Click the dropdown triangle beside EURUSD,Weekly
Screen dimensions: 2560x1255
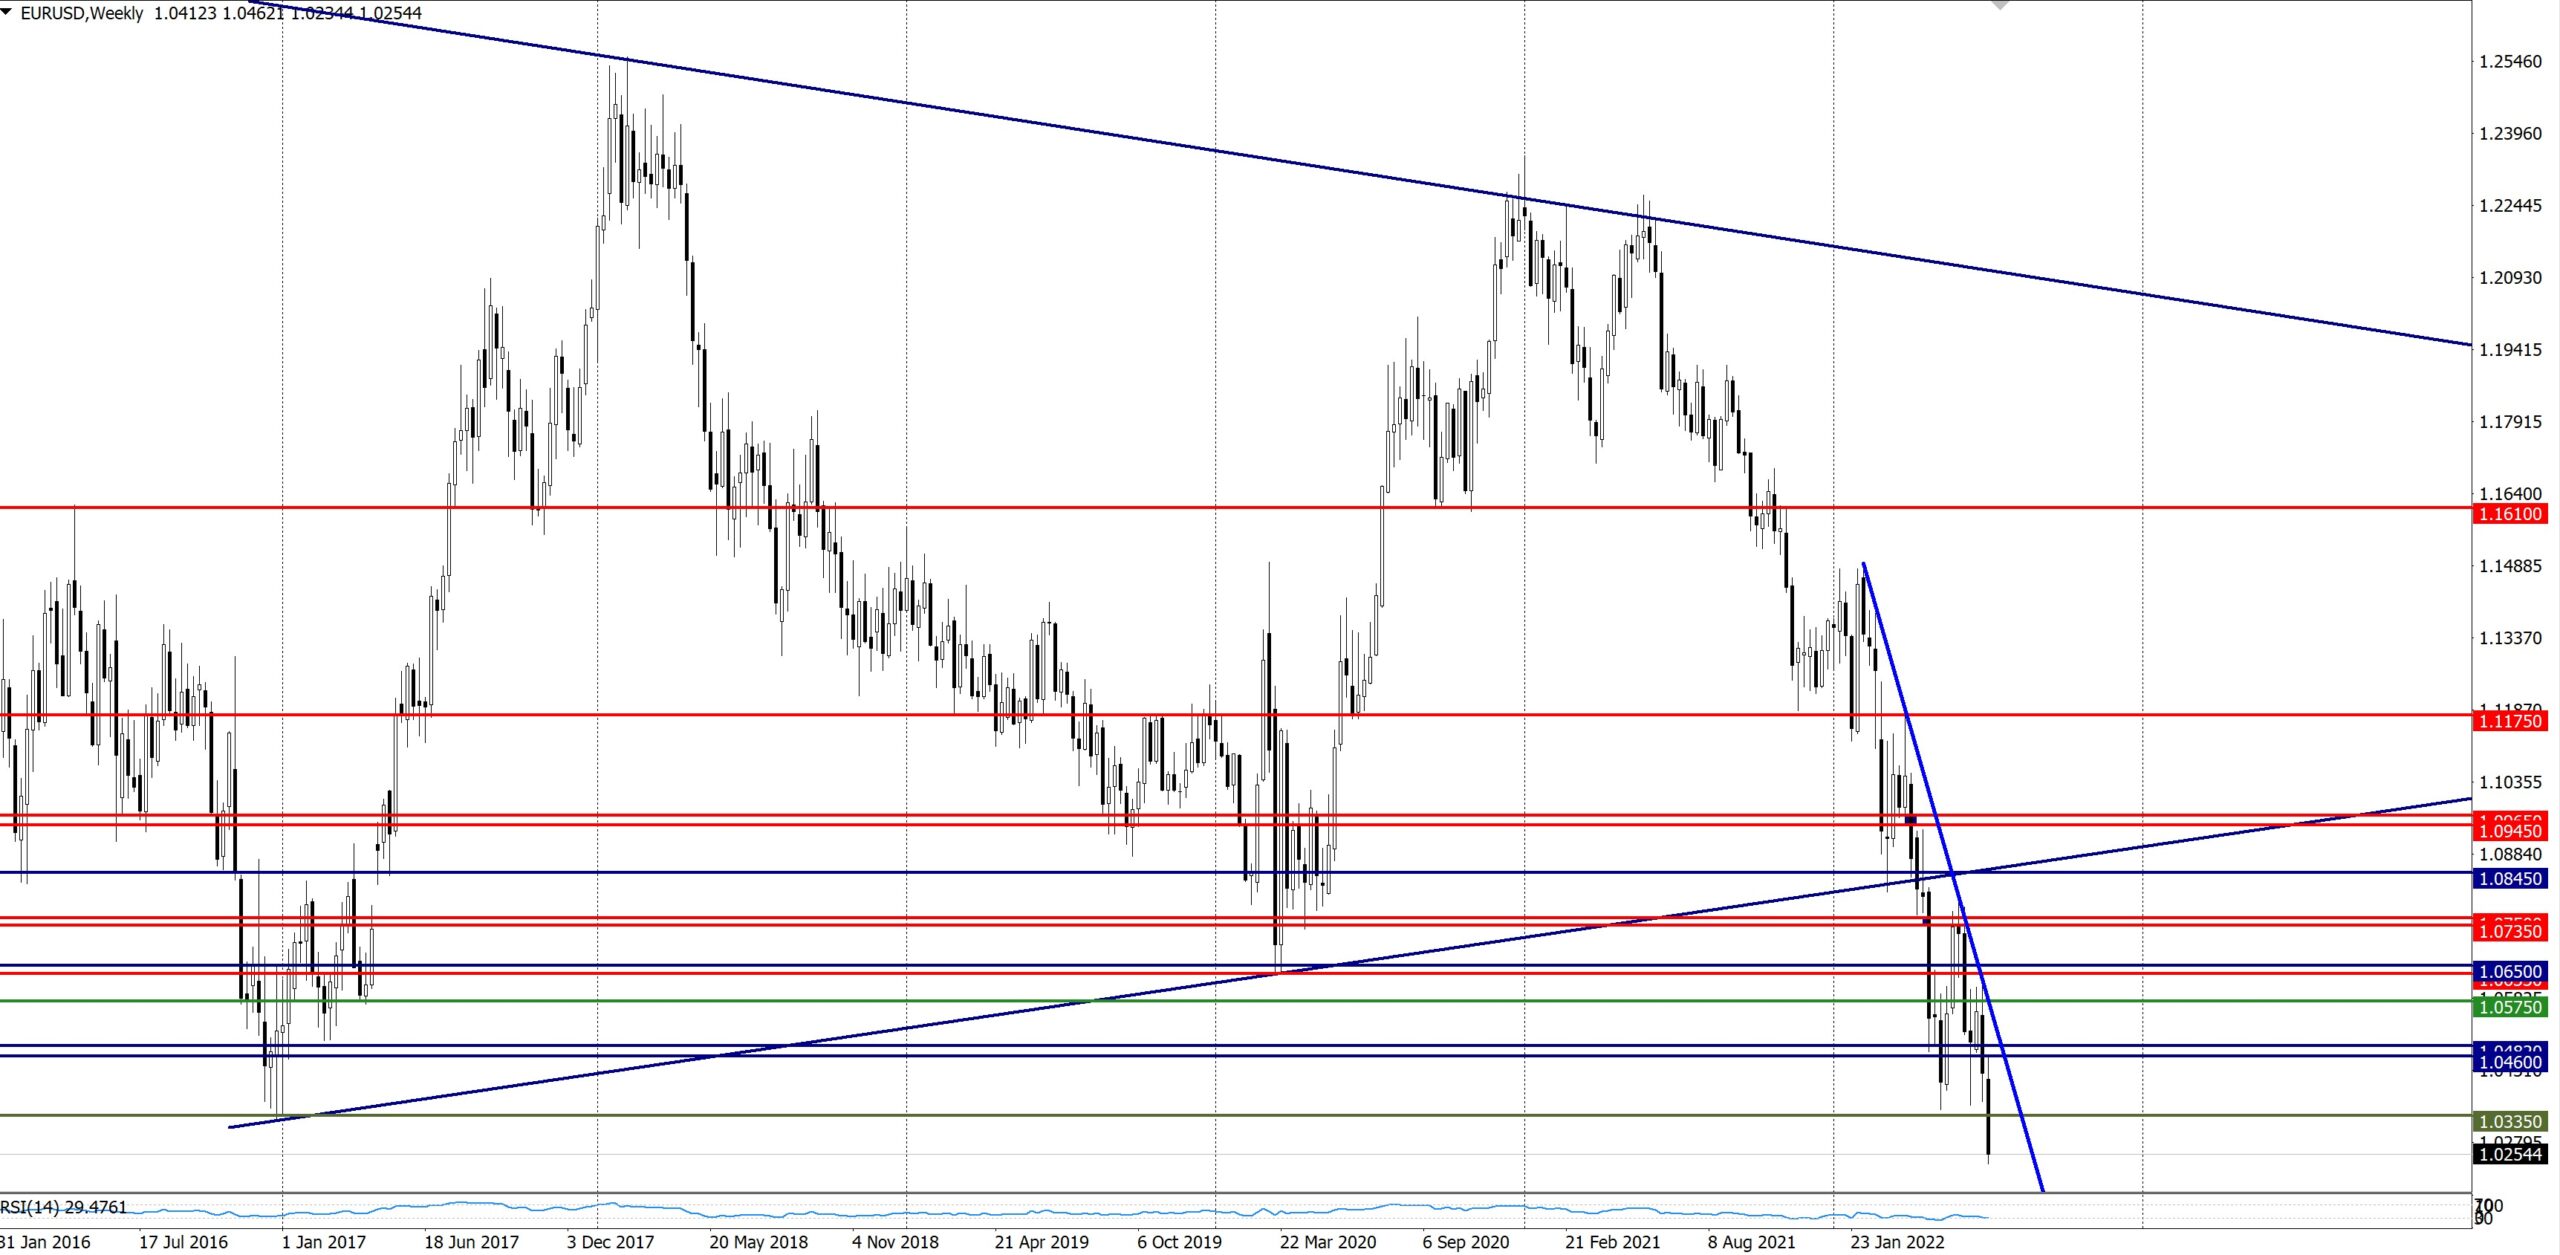[6, 12]
